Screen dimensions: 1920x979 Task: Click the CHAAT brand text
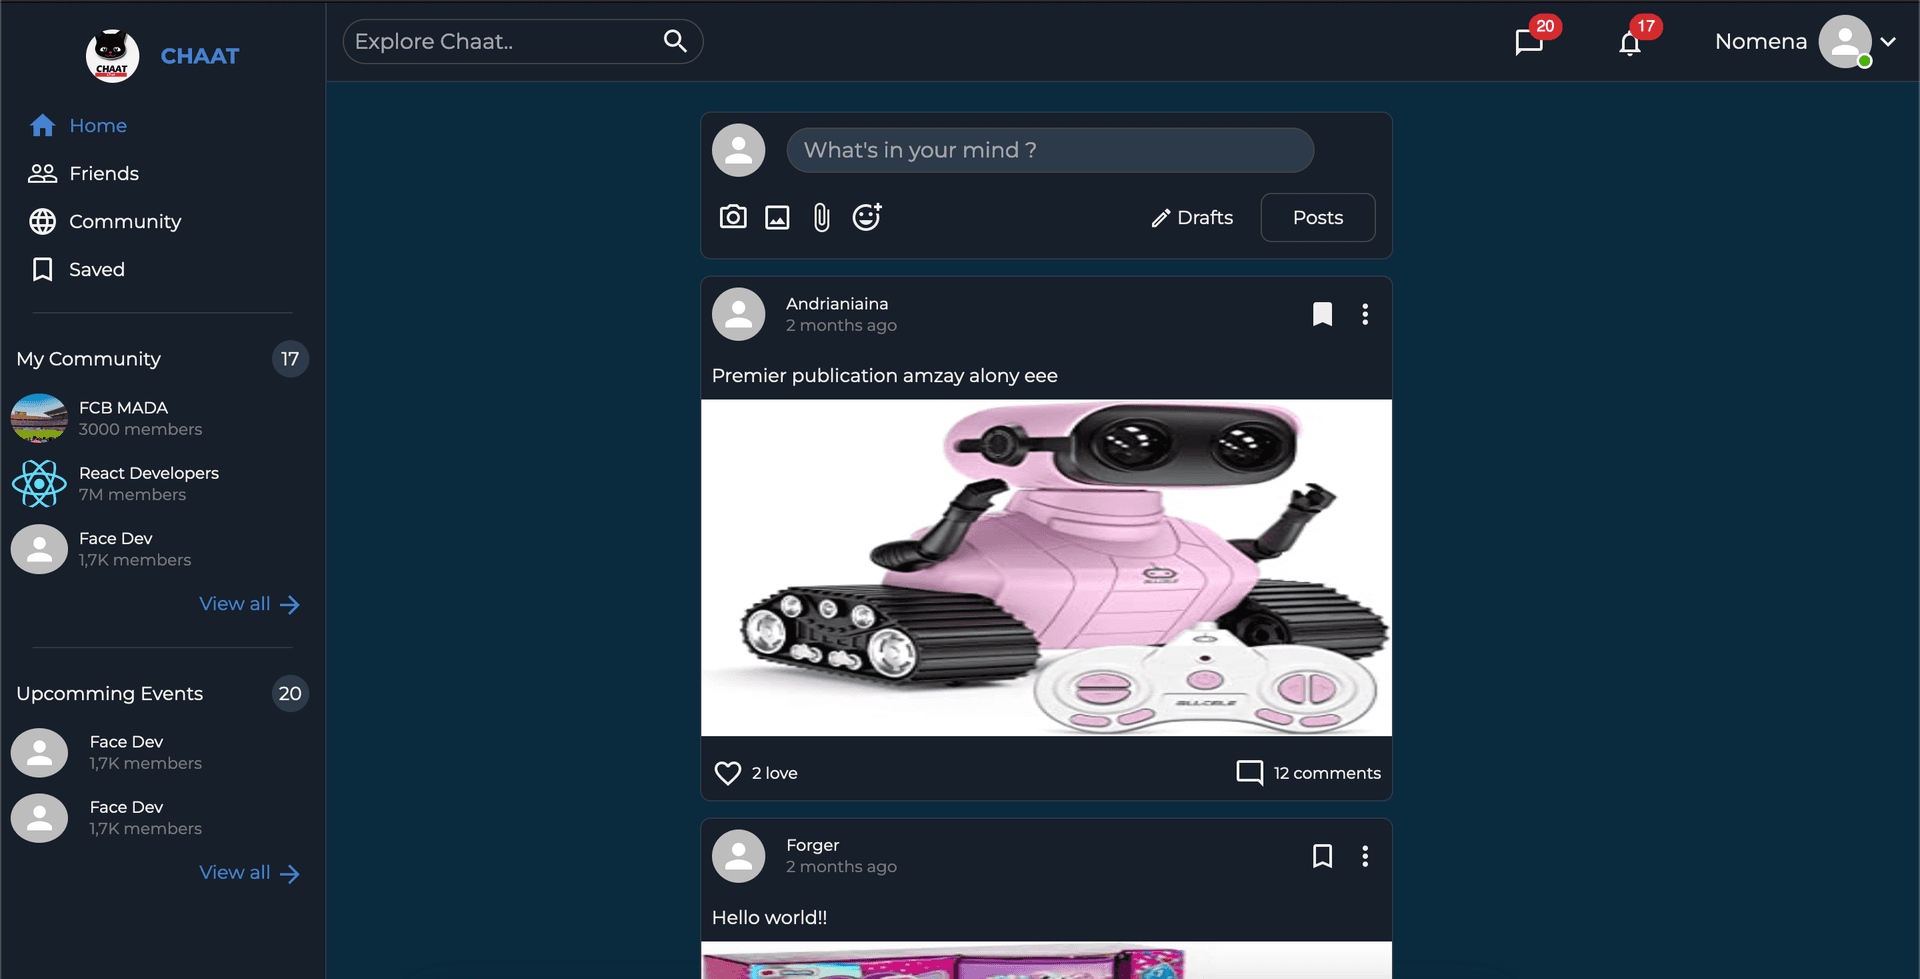tap(200, 56)
